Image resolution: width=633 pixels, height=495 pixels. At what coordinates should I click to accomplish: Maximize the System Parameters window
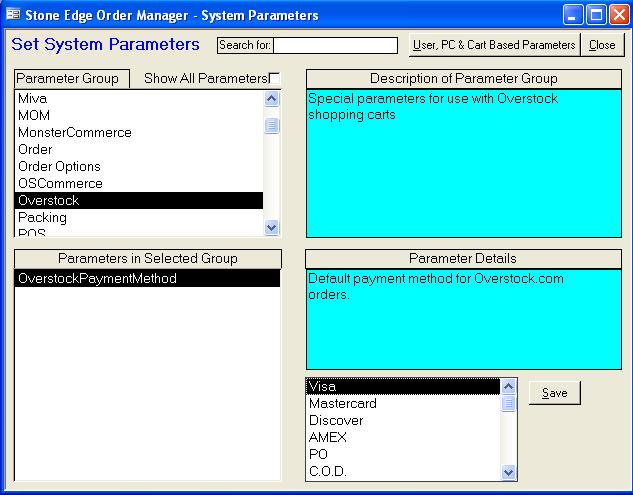tap(596, 15)
